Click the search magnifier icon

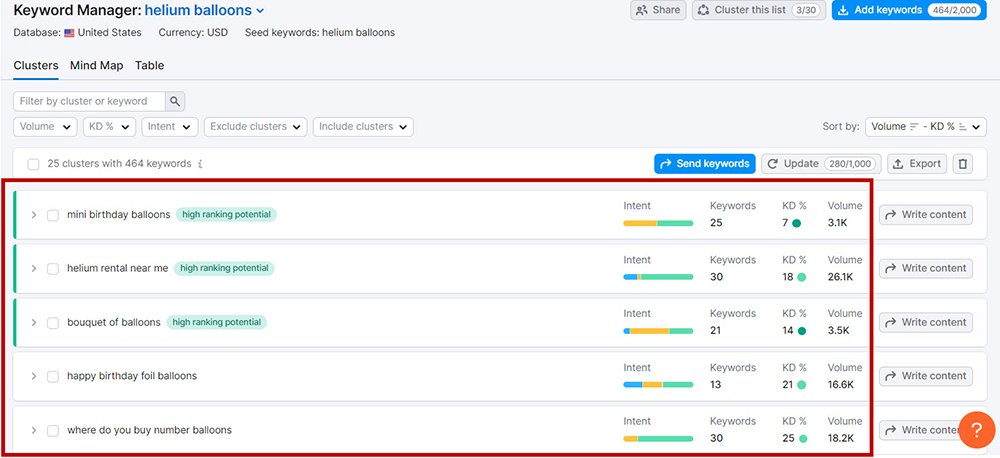pos(175,101)
